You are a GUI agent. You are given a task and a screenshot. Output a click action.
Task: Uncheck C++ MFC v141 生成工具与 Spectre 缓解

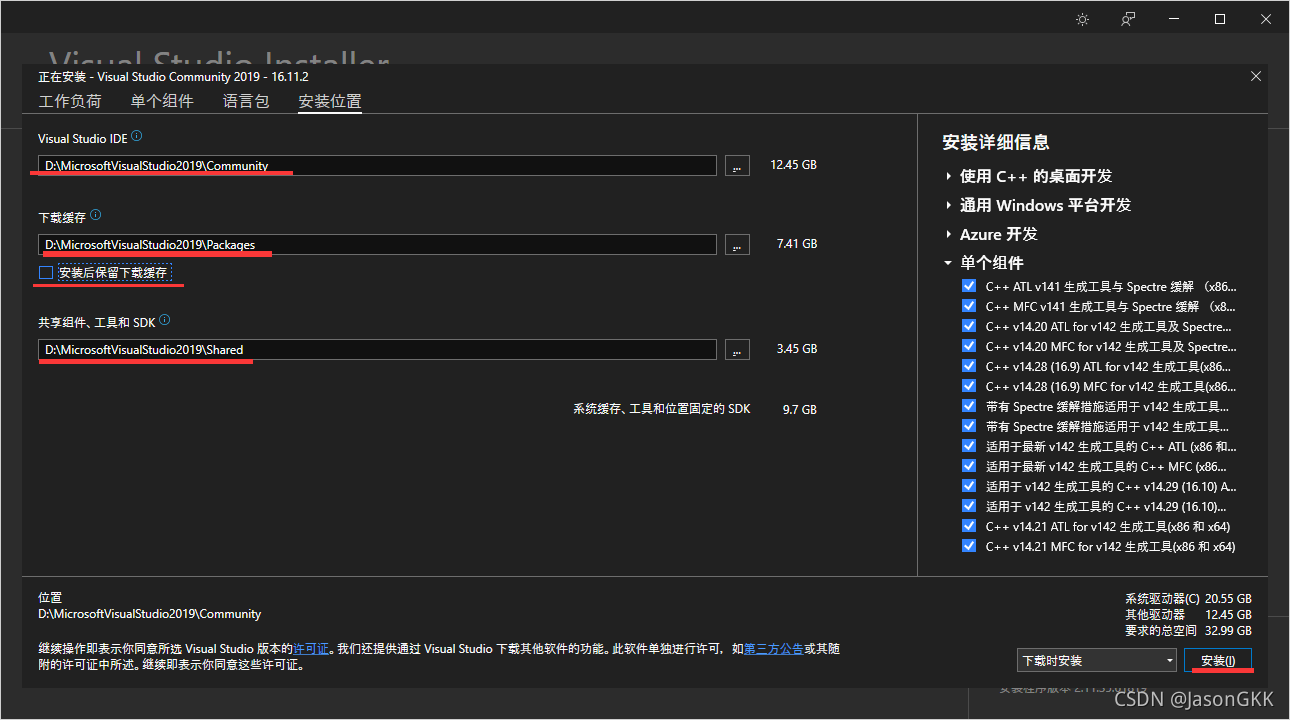(x=968, y=306)
